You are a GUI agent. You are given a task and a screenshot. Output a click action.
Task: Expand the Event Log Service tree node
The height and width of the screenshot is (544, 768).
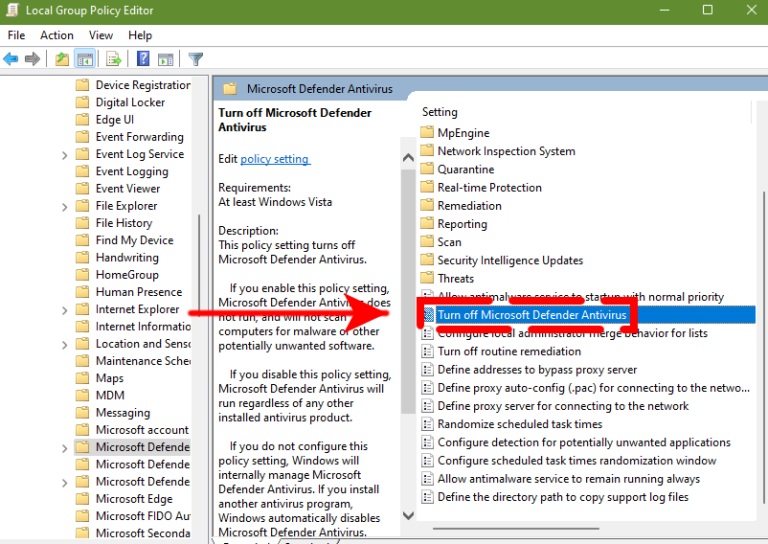point(65,156)
